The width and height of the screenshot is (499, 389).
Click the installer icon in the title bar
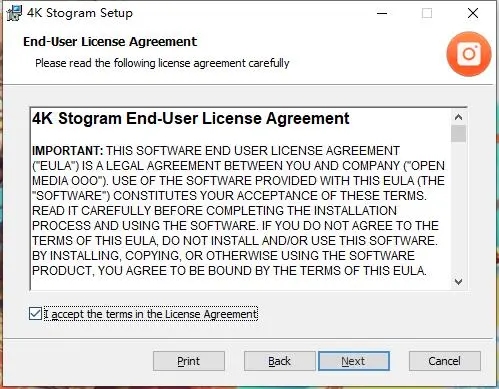[x=14, y=13]
